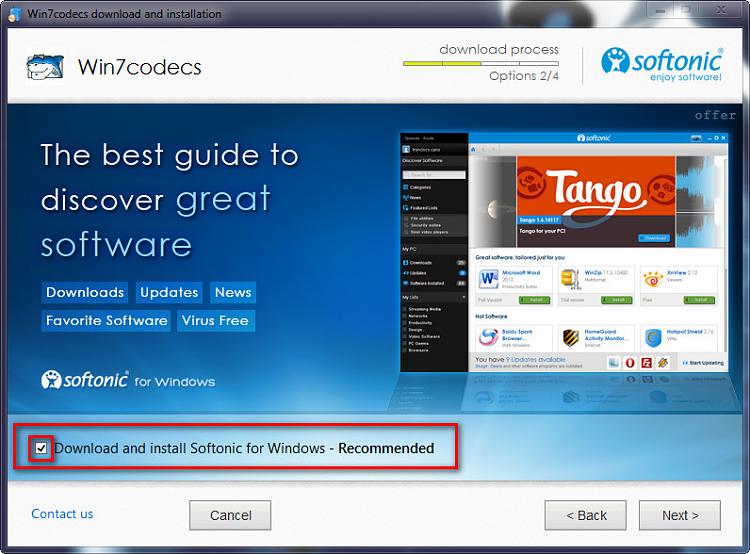The height and width of the screenshot is (554, 750).
Task: Click the Next > button
Action: (680, 515)
